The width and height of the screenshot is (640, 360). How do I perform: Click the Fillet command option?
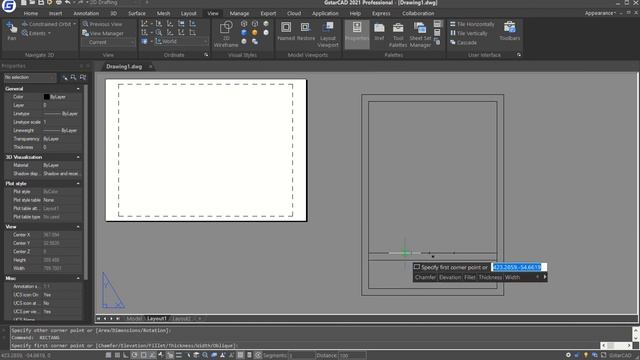pos(469,277)
